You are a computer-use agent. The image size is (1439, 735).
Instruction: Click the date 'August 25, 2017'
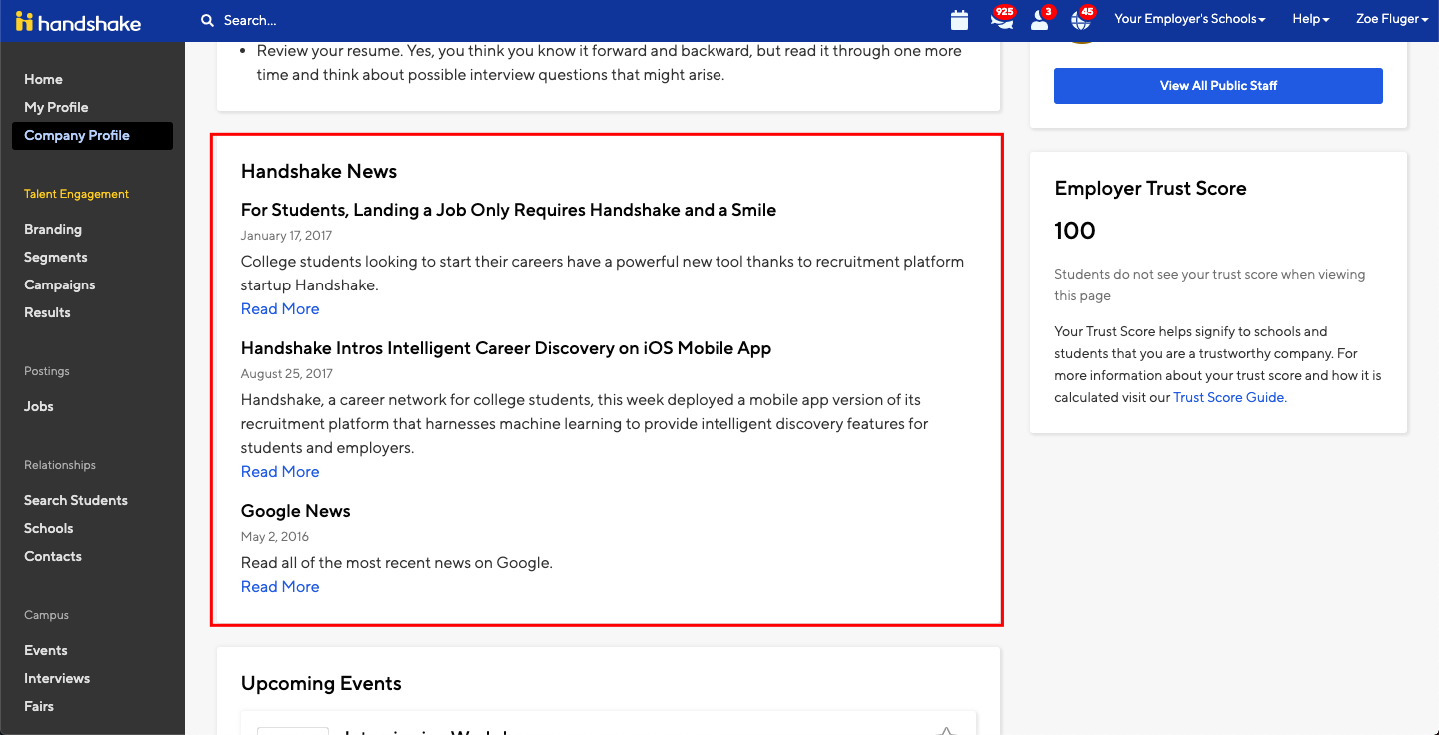click(x=287, y=374)
